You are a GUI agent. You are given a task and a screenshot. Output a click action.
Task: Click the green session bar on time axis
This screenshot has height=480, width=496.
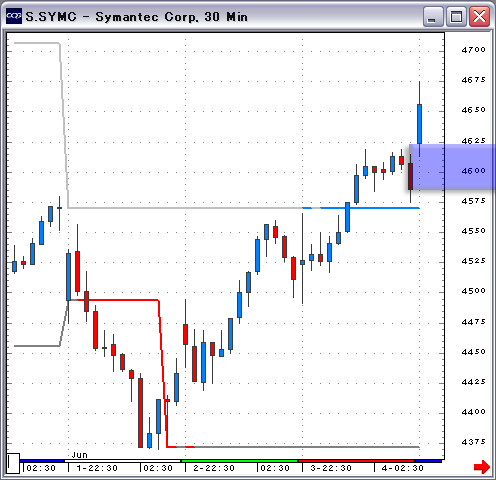[239, 461]
